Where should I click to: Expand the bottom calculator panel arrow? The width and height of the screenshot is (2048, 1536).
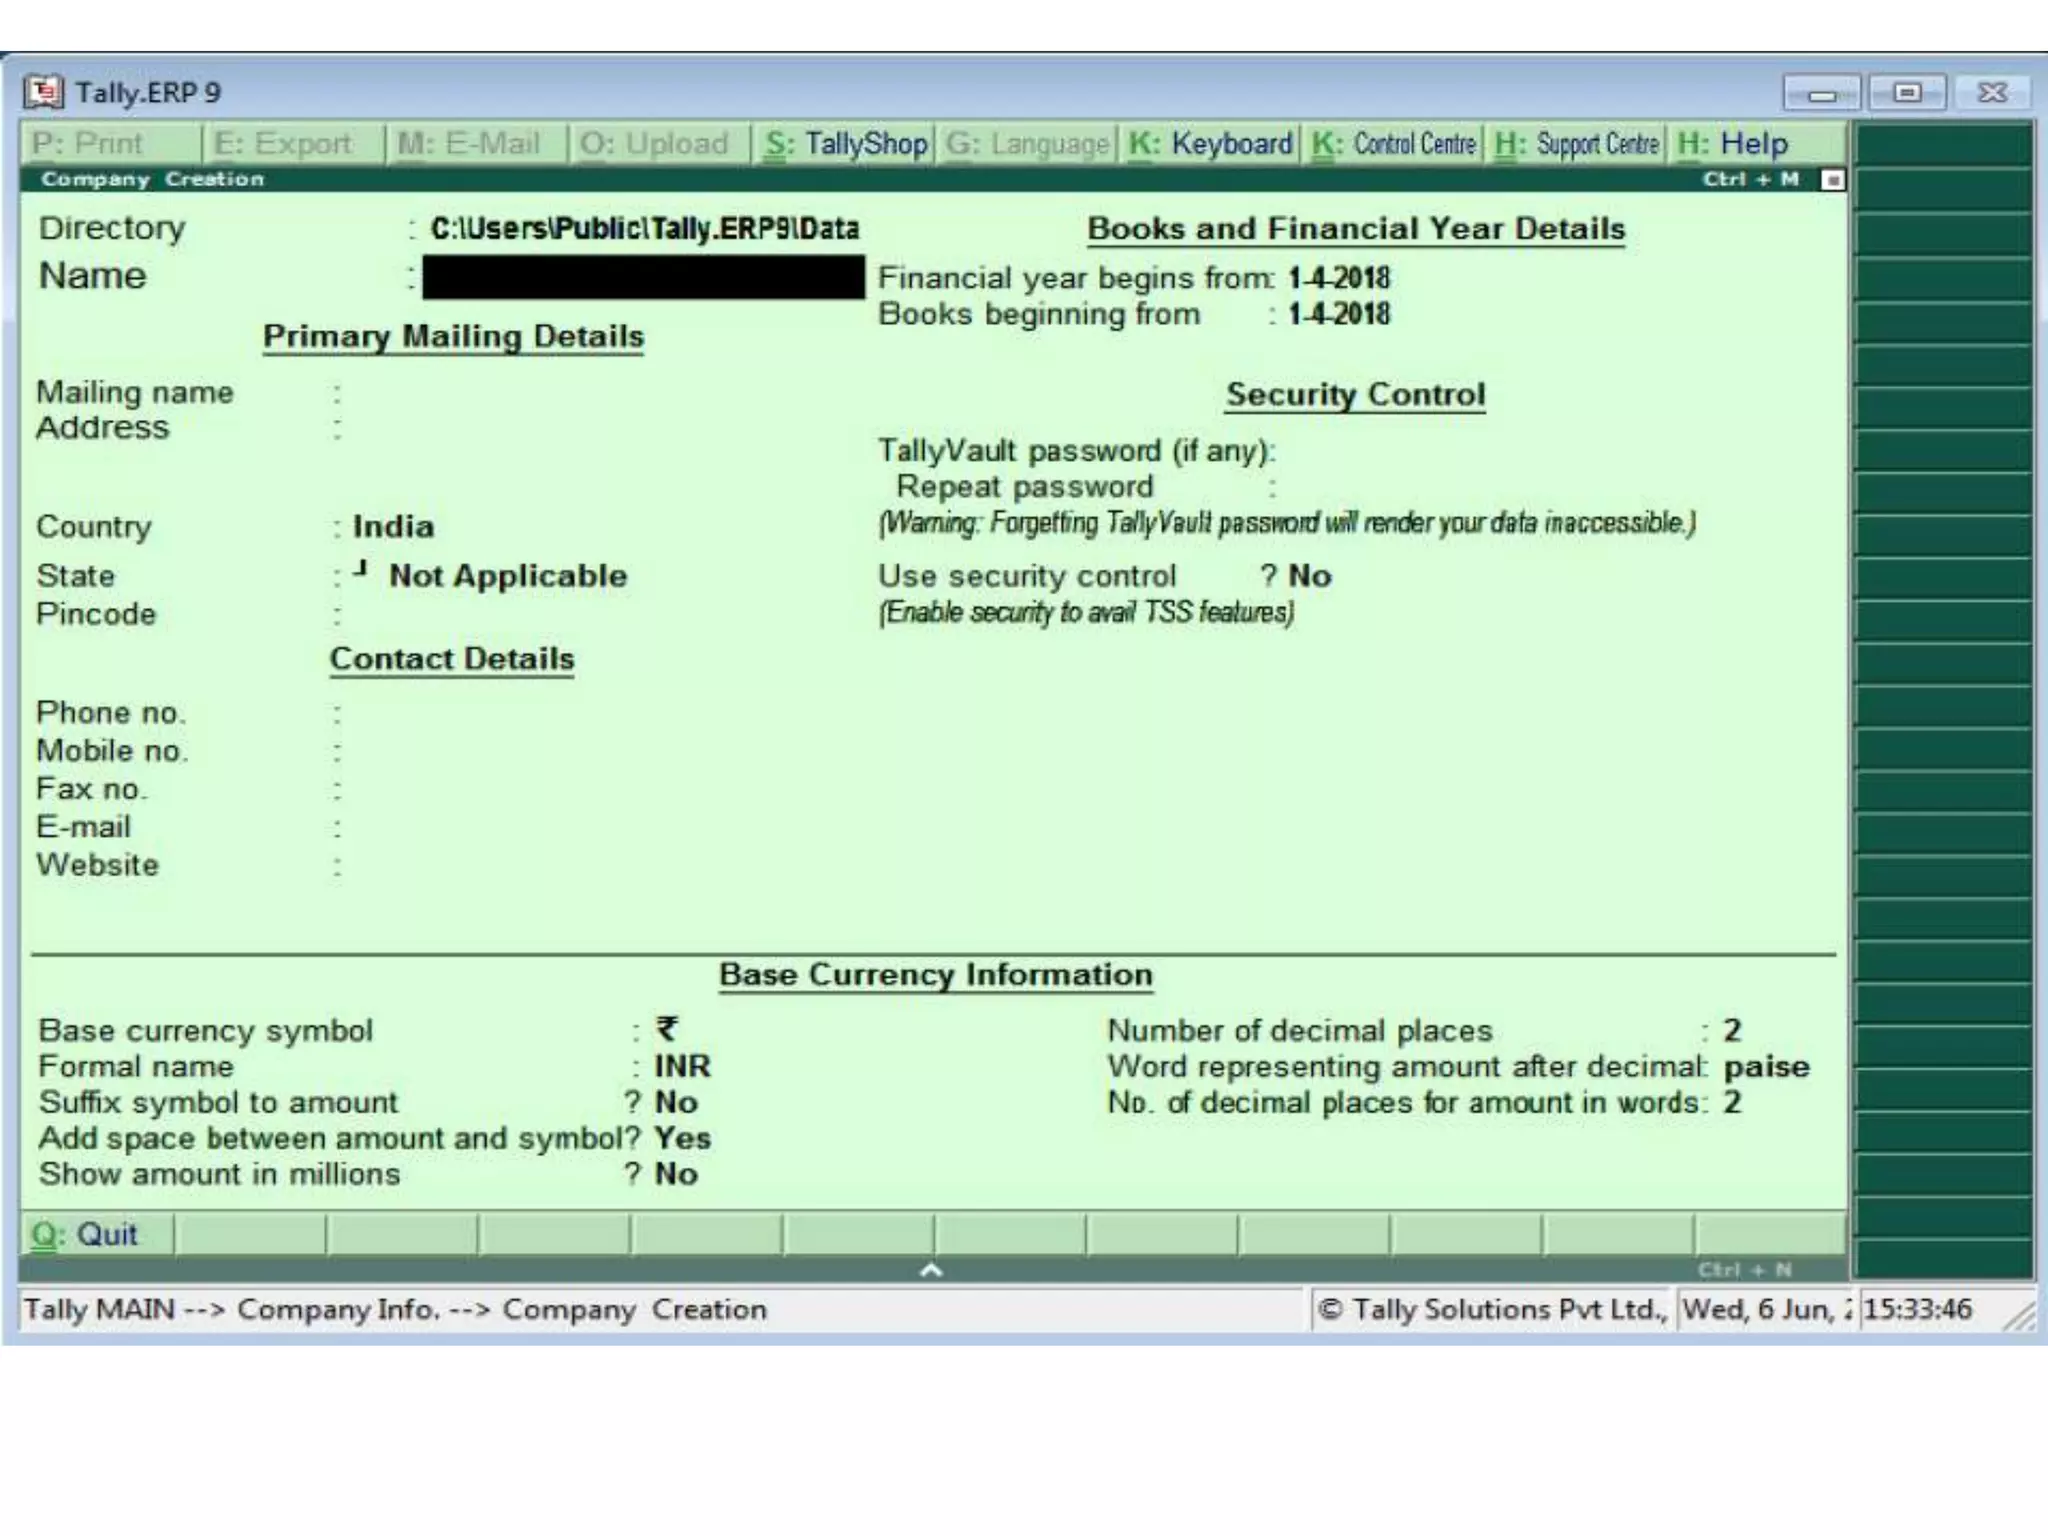pyautogui.click(x=931, y=1270)
